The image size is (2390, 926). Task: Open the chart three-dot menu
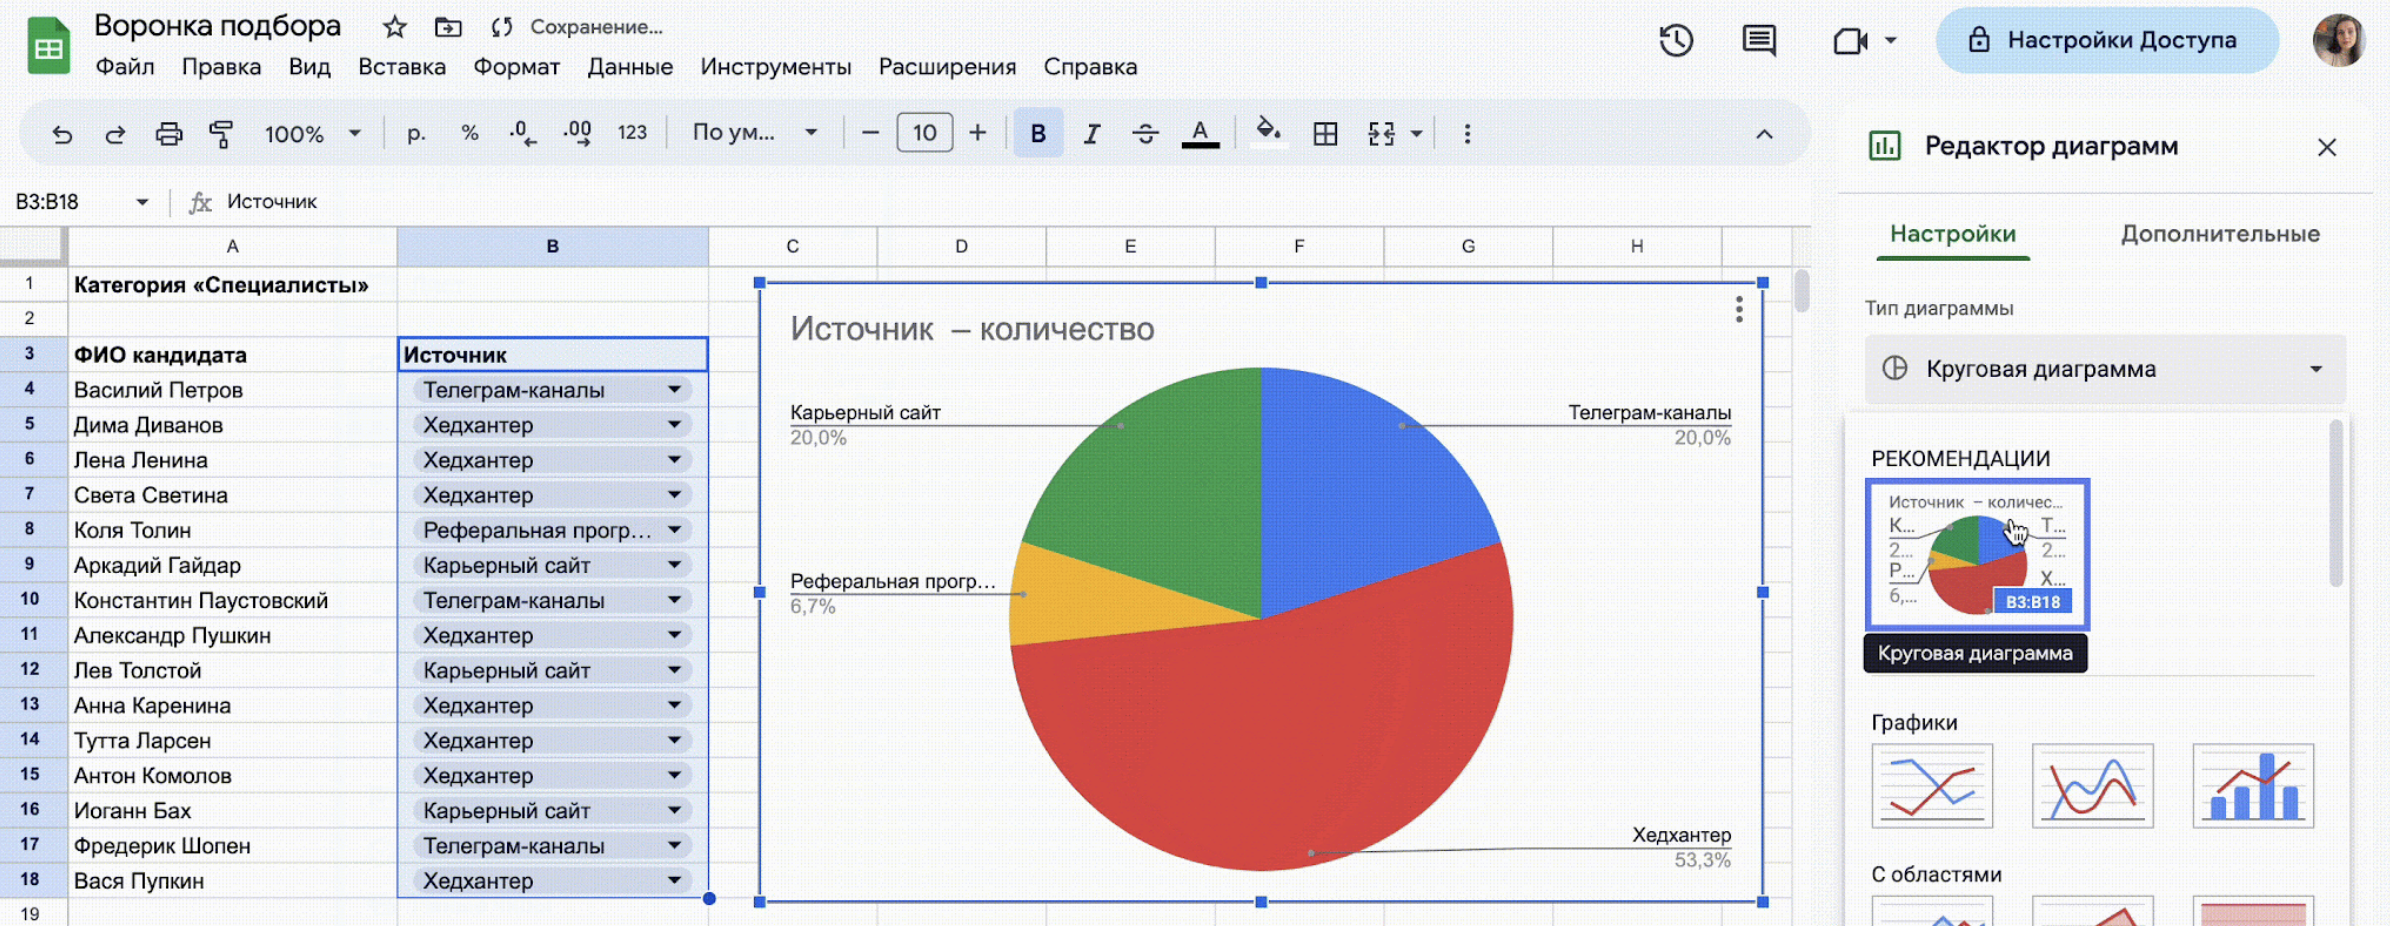(x=1739, y=310)
